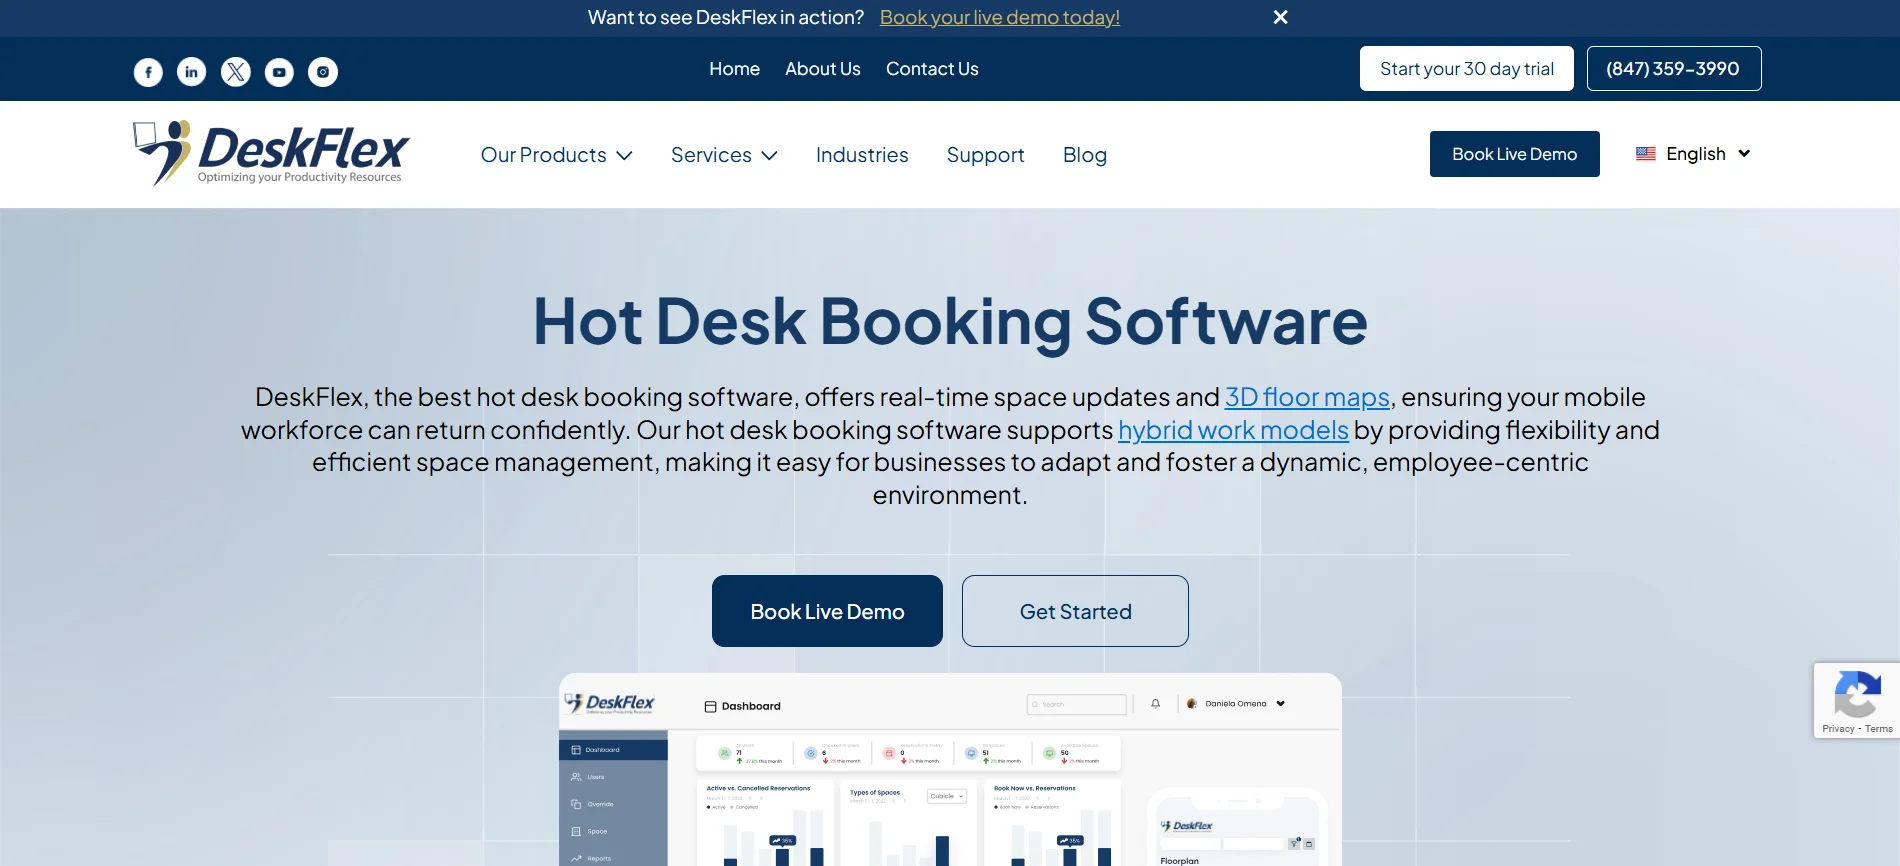Expand the Services dropdown menu
Image resolution: width=1900 pixels, height=866 pixels.
724,155
